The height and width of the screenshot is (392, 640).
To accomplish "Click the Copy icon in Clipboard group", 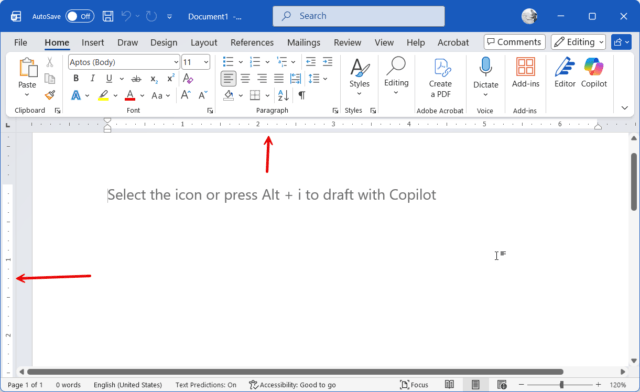I will click(x=49, y=78).
